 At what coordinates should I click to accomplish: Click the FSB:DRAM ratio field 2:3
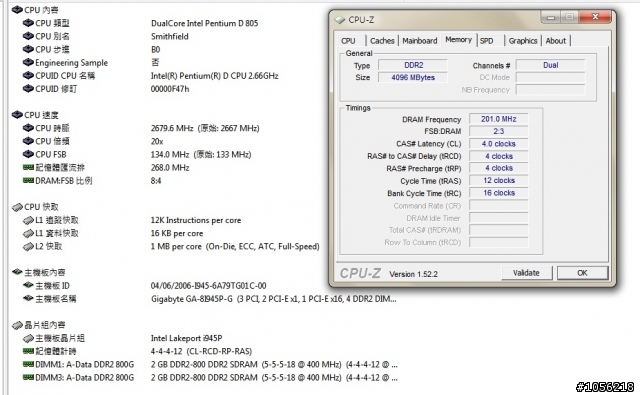click(x=498, y=131)
